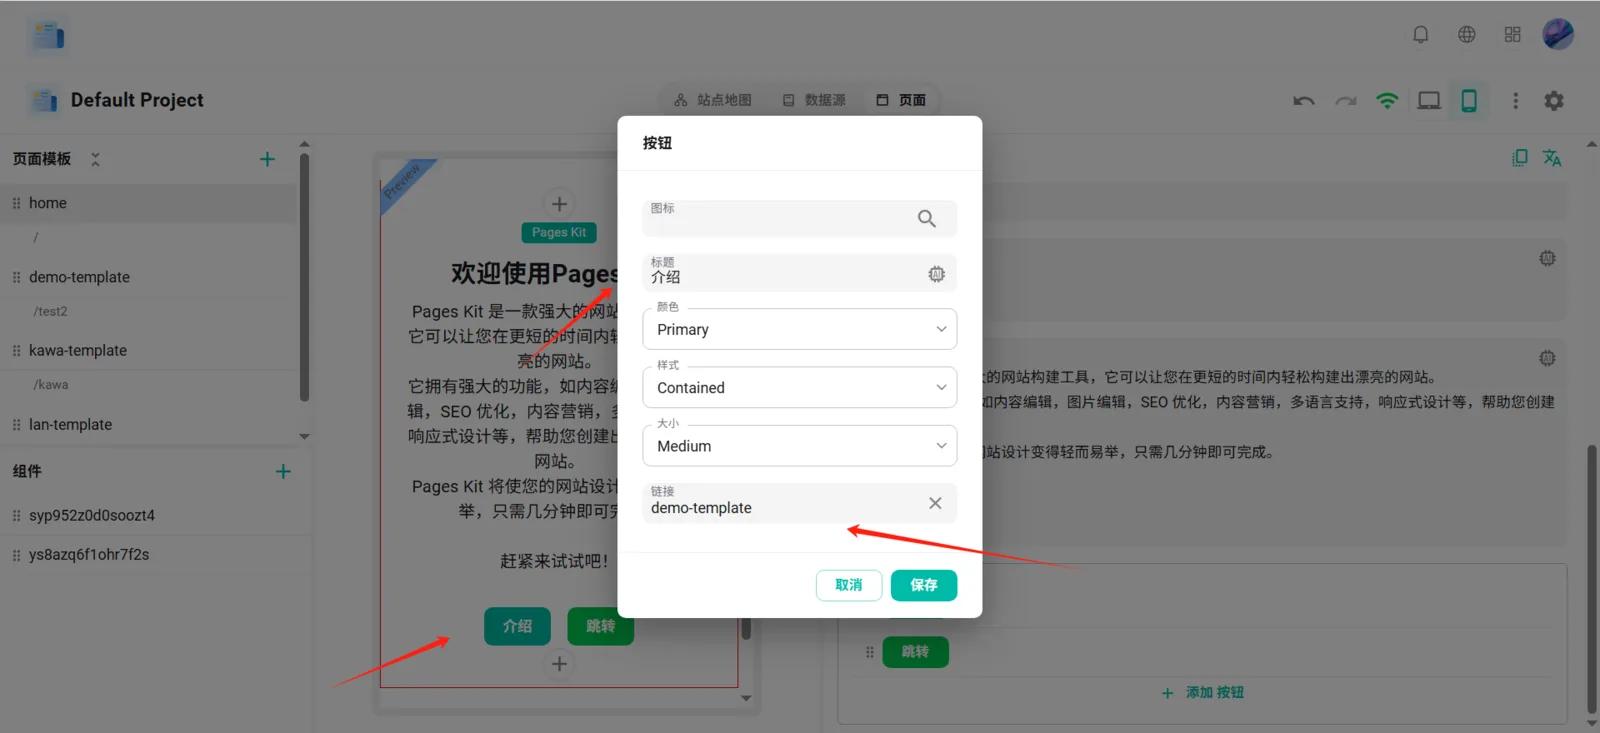This screenshot has width=1600, height=733.
Task: Click the redo arrow in the toolbar
Action: coord(1346,101)
